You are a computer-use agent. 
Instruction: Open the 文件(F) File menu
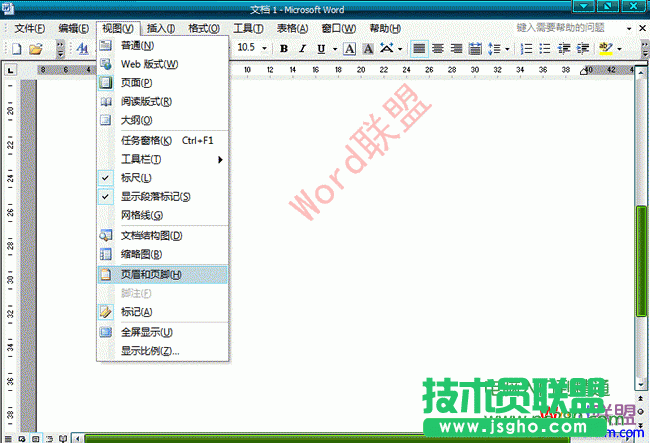pos(29,29)
